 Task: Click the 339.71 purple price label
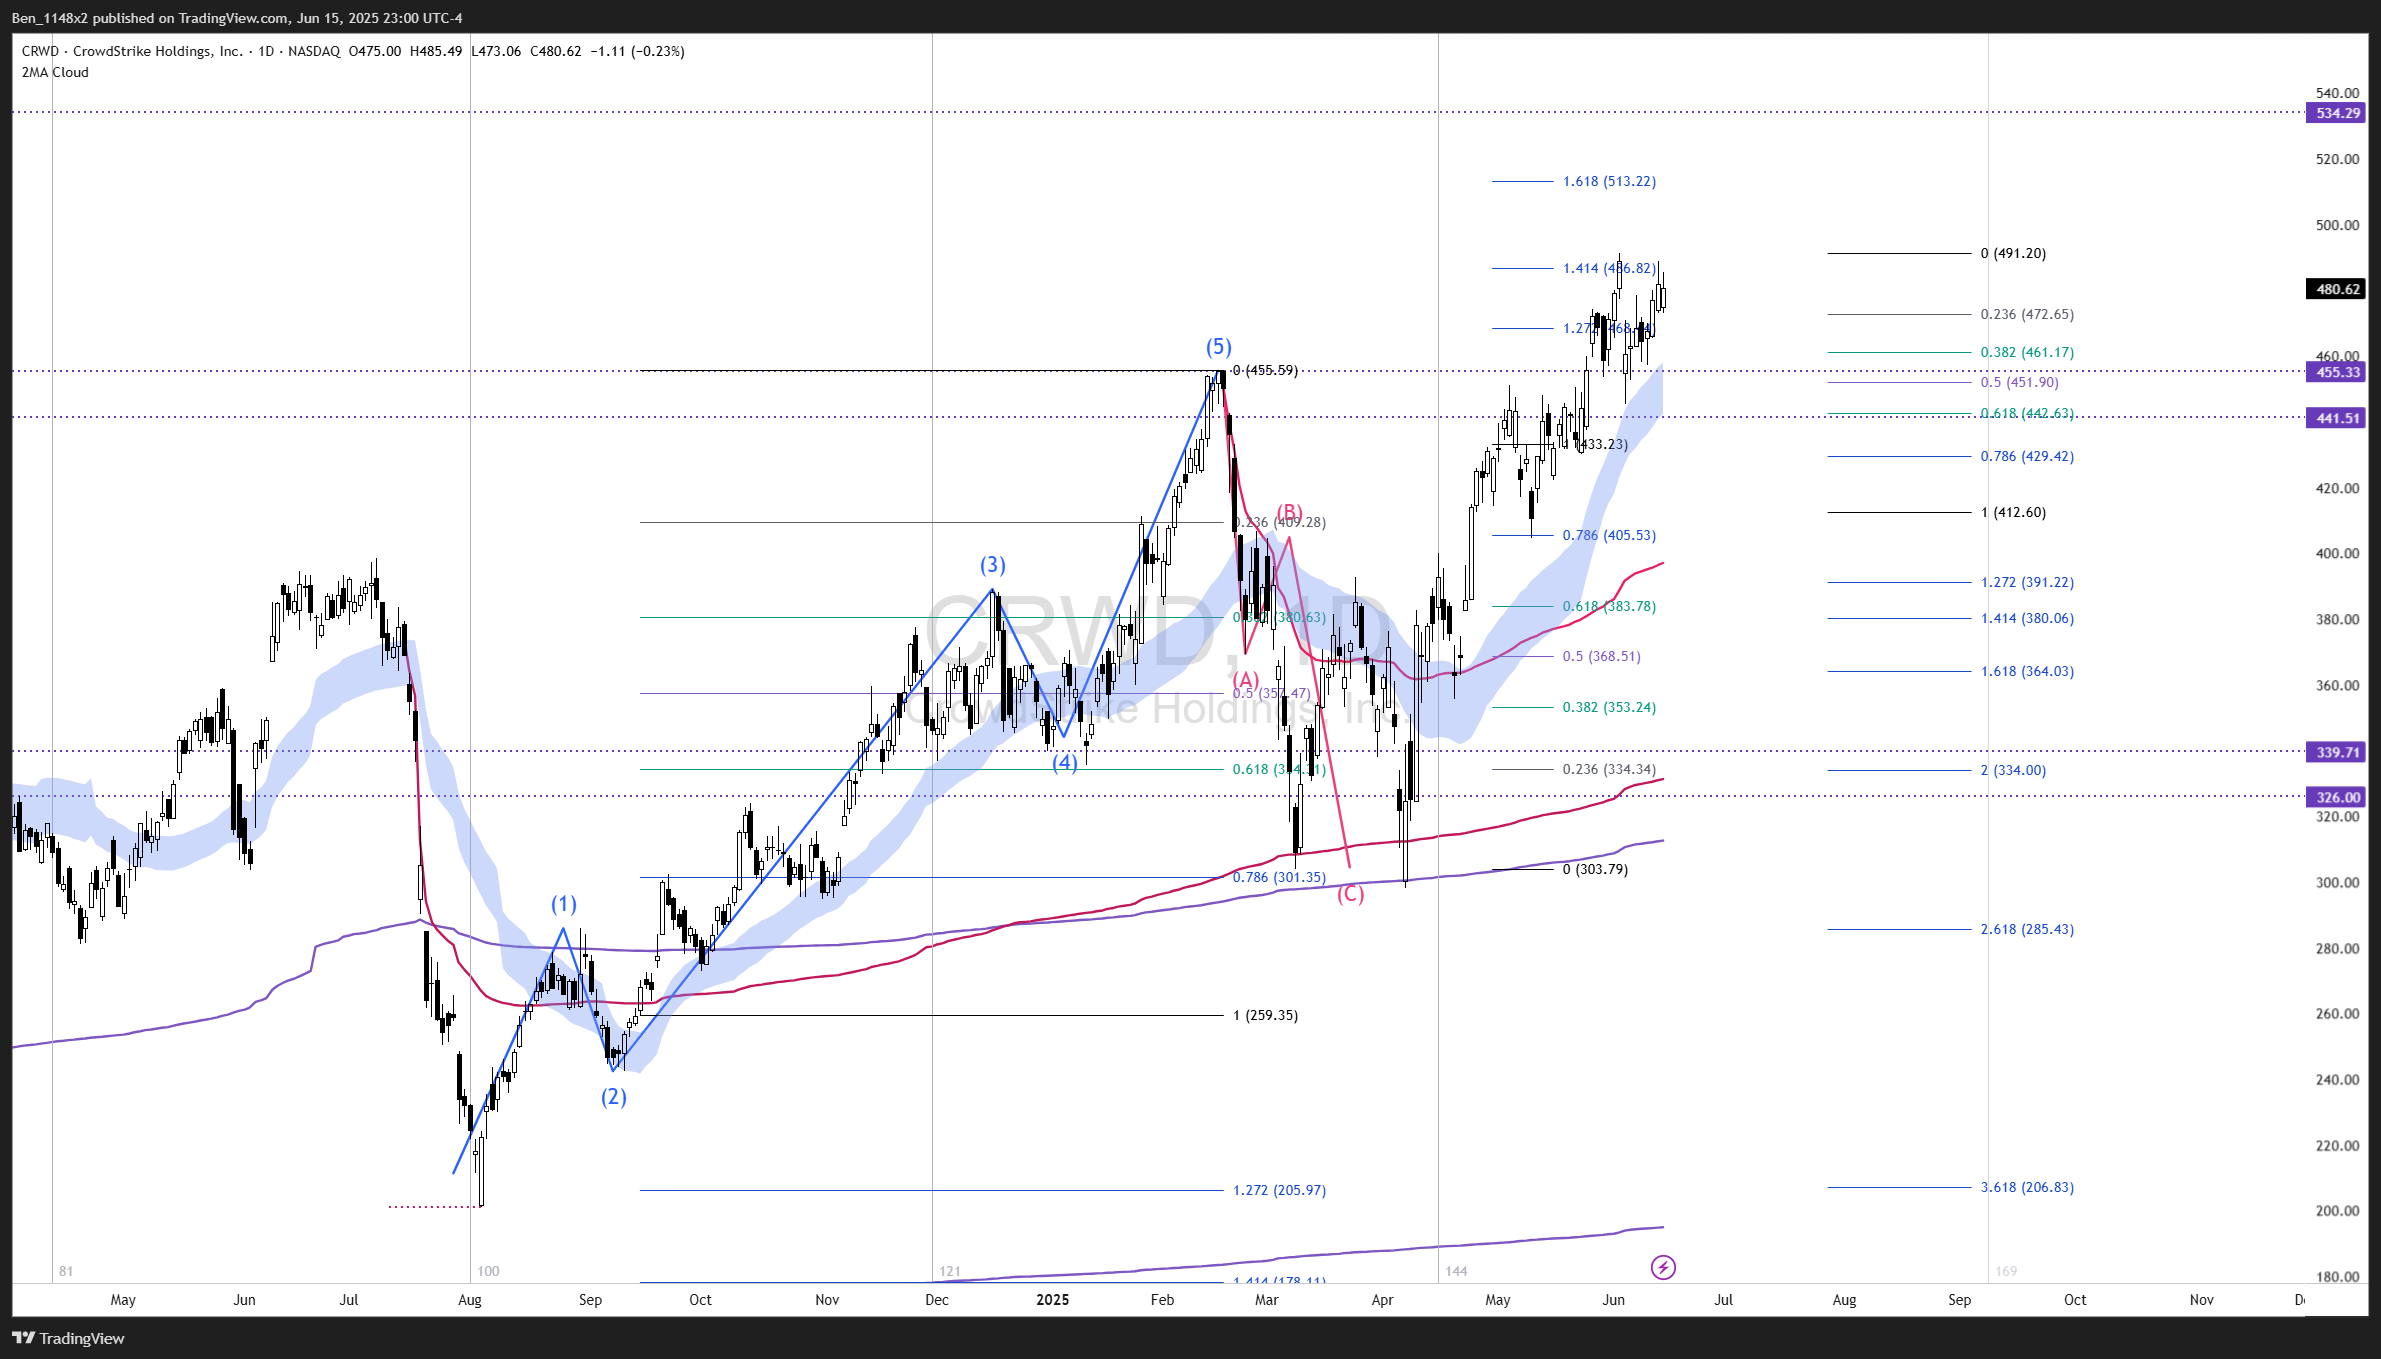pyautogui.click(x=2337, y=752)
